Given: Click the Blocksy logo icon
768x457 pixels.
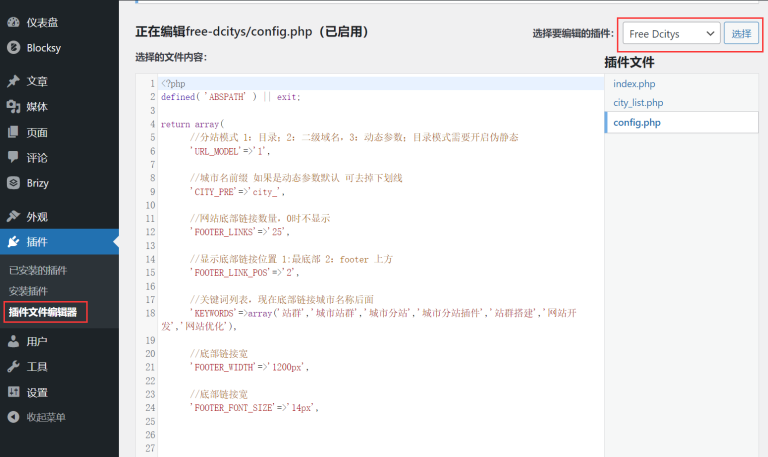Looking at the screenshot, I should coord(13,46).
